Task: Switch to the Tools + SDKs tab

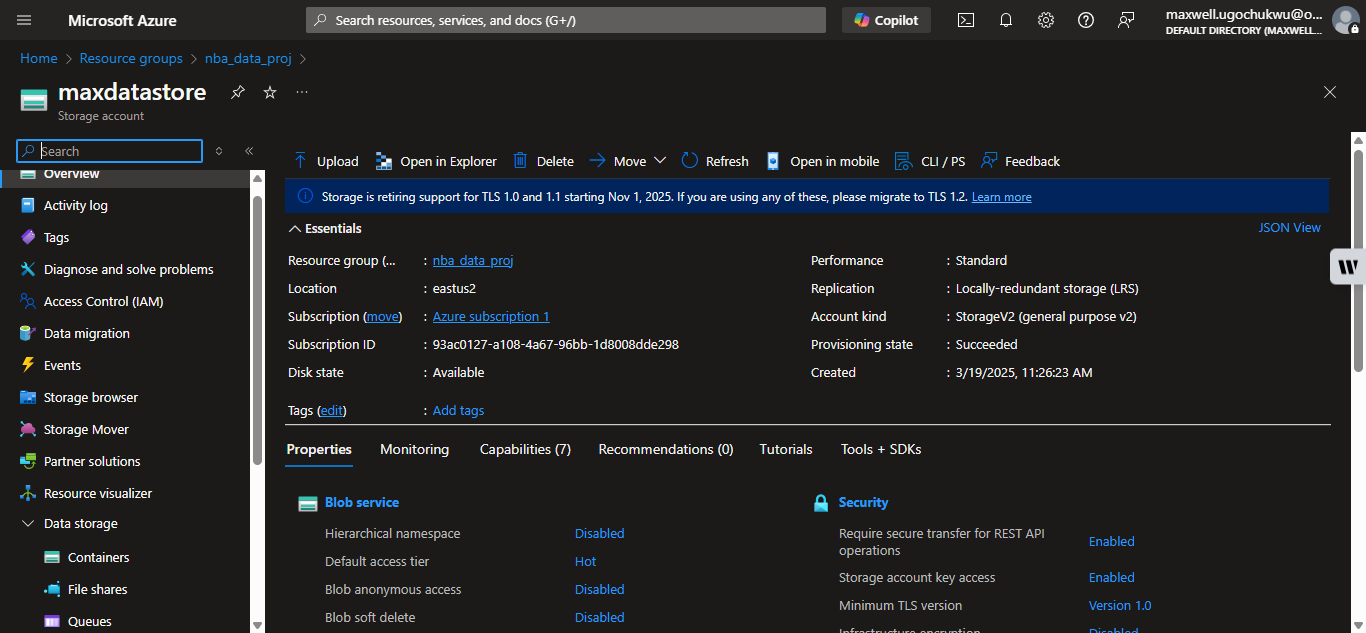Action: pos(881,449)
